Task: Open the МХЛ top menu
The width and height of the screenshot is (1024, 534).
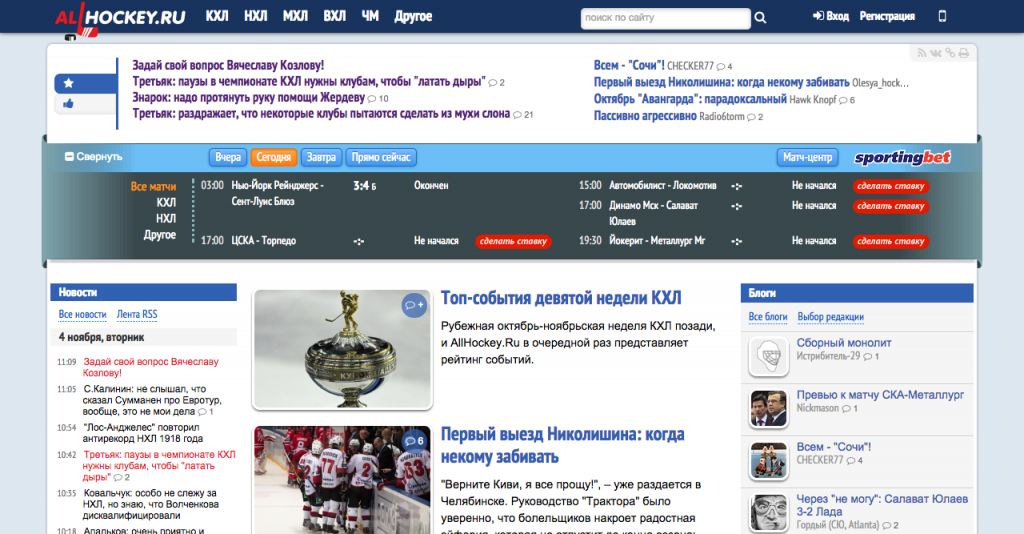Action: click(x=295, y=16)
